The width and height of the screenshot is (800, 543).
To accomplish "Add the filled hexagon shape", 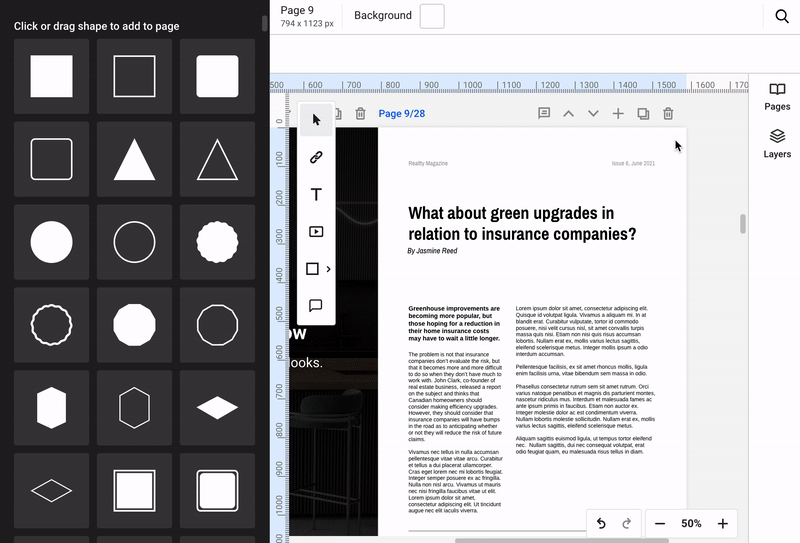I will point(52,408).
